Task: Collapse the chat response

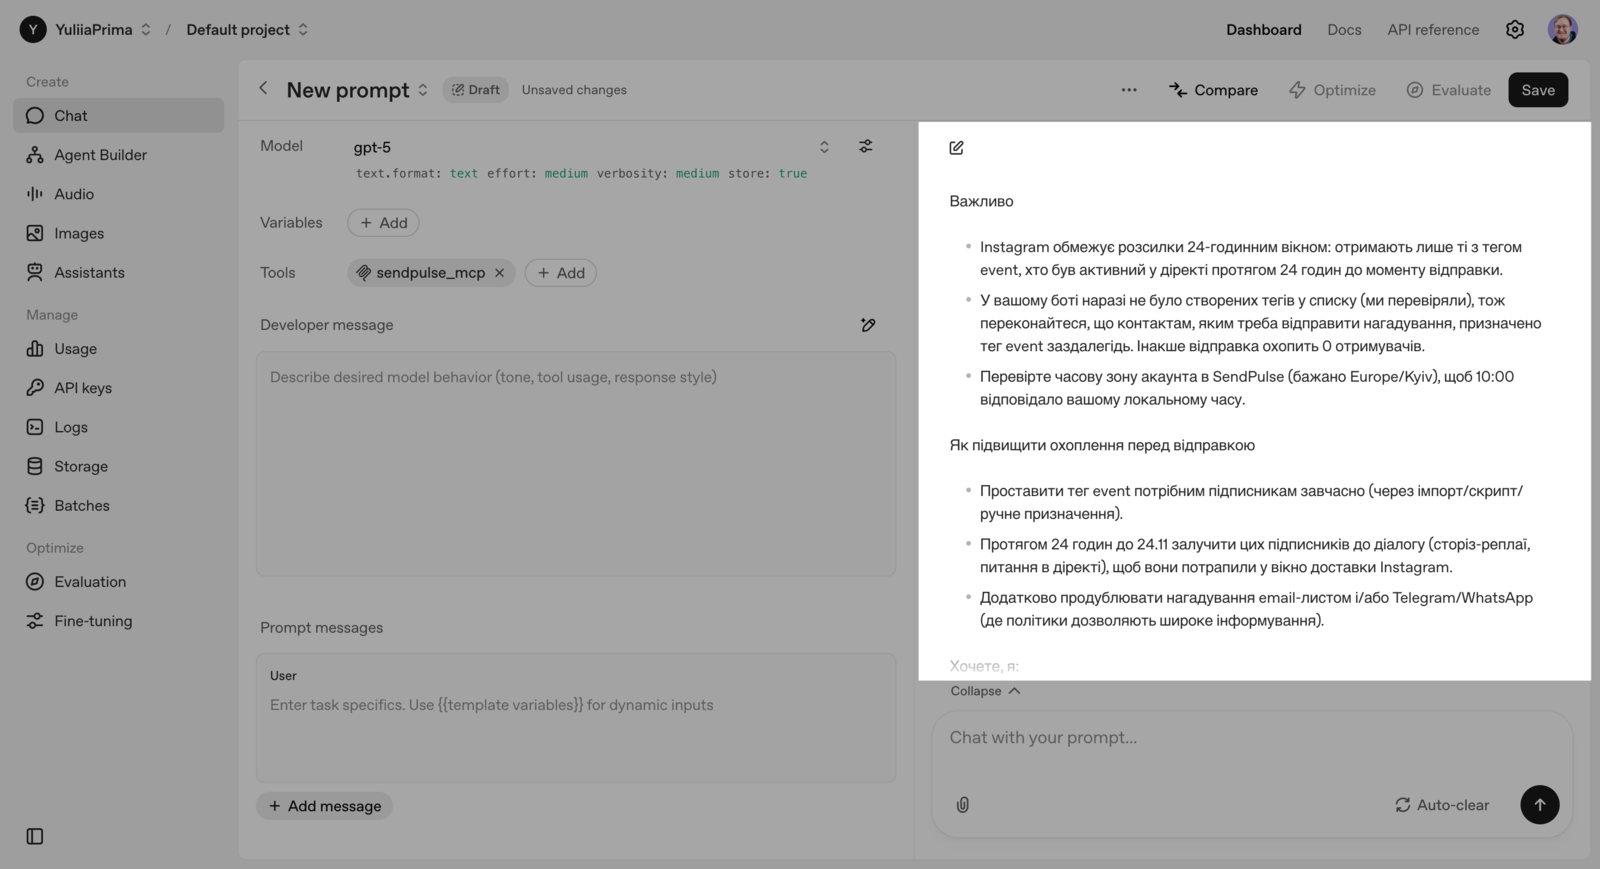Action: point(985,691)
